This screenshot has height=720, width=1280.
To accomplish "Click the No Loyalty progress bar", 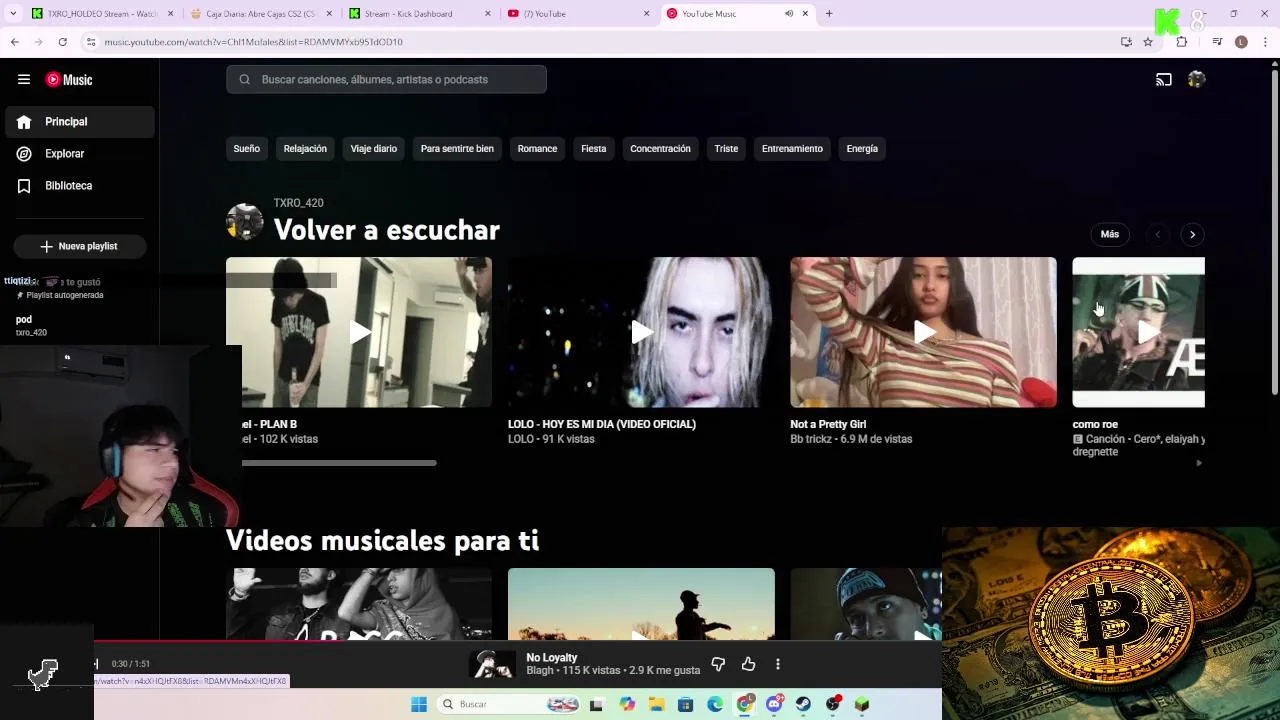I will pyautogui.click(x=518, y=642).
